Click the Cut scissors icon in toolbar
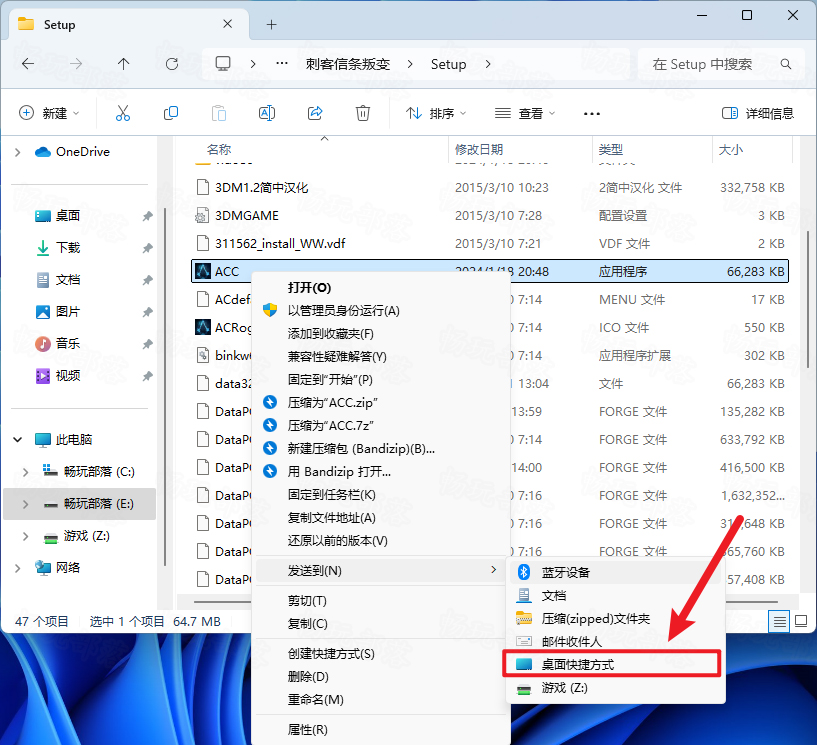 tap(122, 113)
